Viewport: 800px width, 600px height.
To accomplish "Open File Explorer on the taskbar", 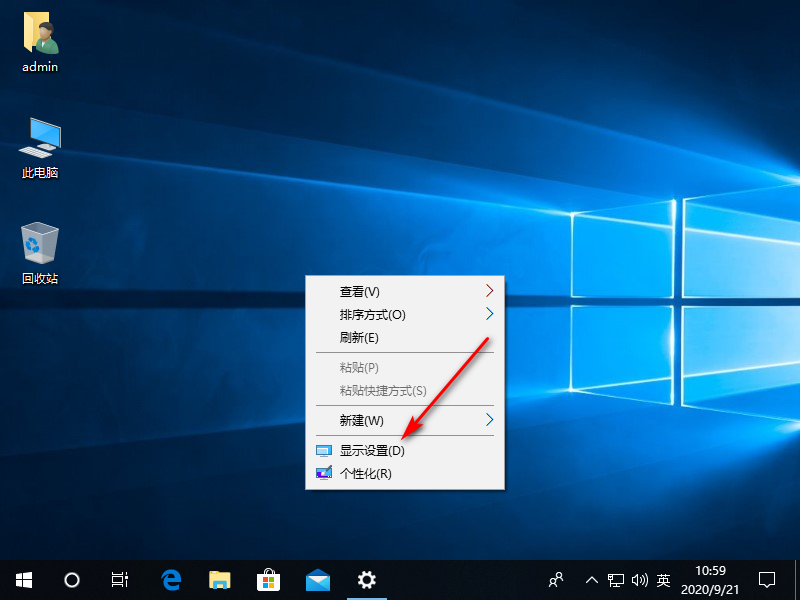I will pos(219,580).
